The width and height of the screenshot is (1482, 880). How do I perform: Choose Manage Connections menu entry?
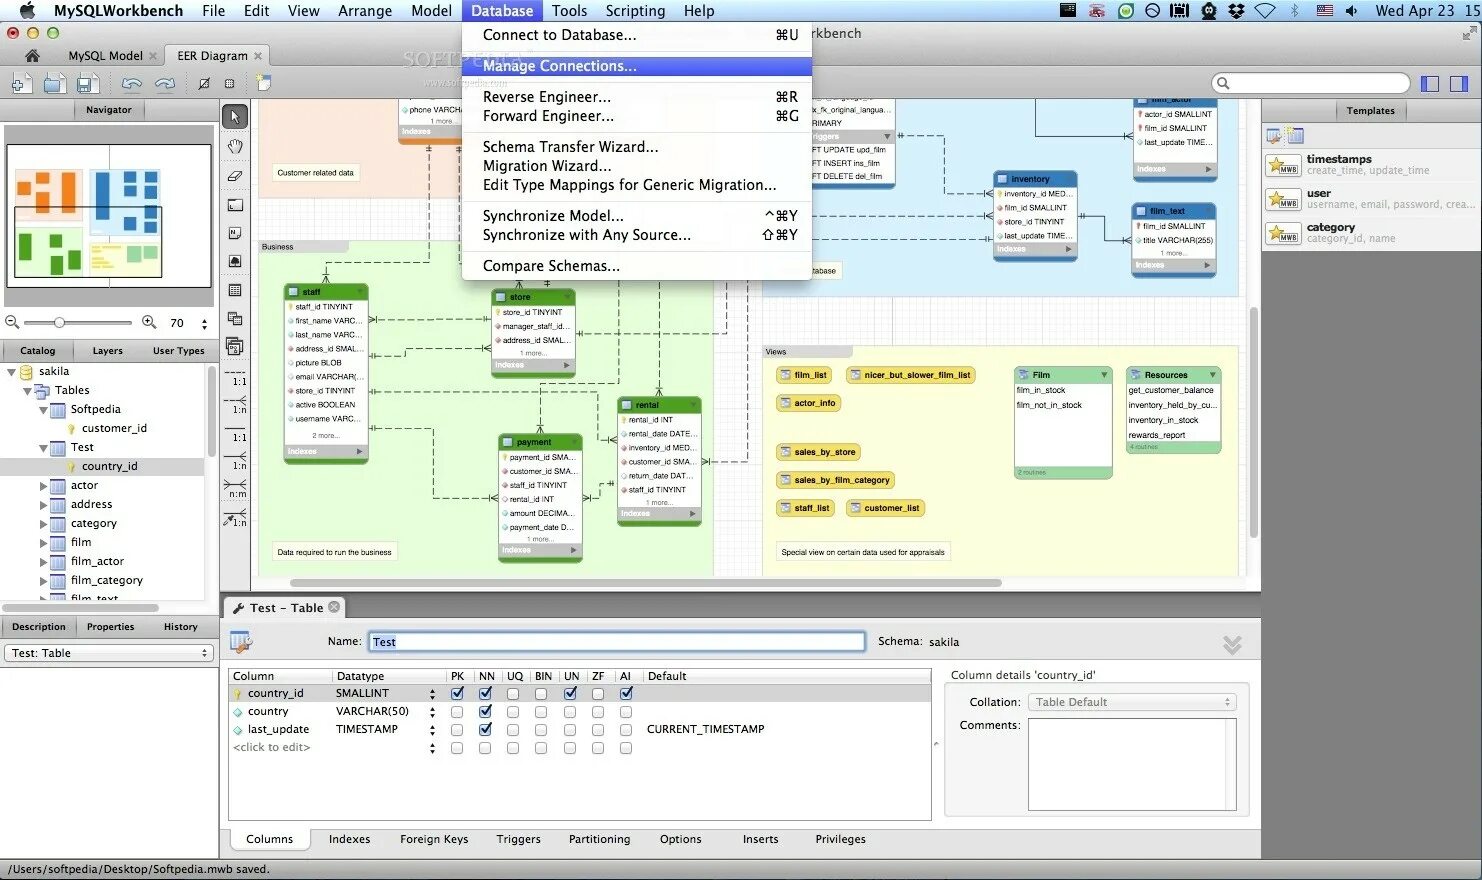(637, 66)
